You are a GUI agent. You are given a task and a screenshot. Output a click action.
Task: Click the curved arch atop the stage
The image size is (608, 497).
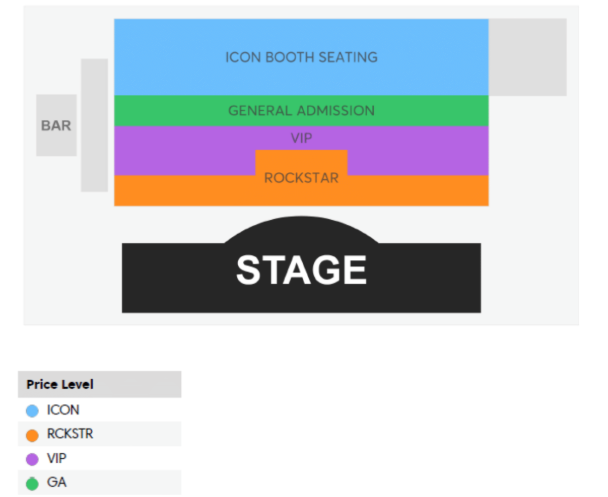(x=301, y=229)
